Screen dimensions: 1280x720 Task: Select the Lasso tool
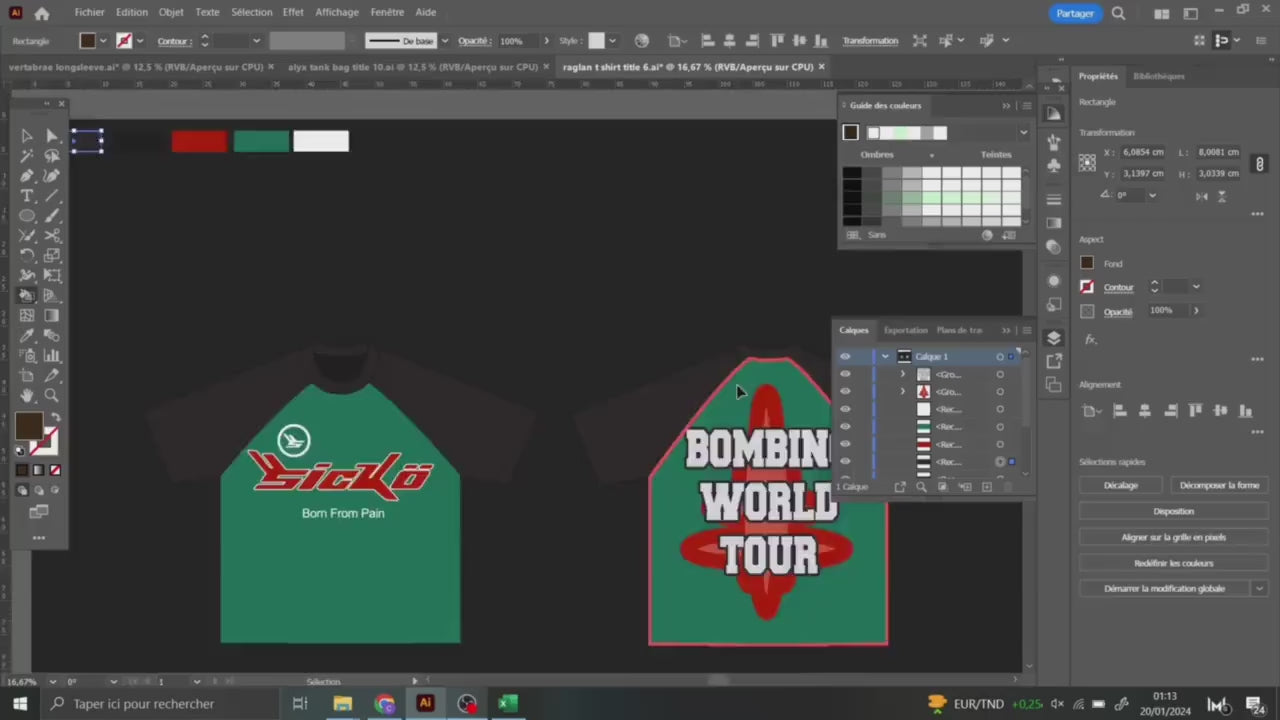[x=52, y=156]
